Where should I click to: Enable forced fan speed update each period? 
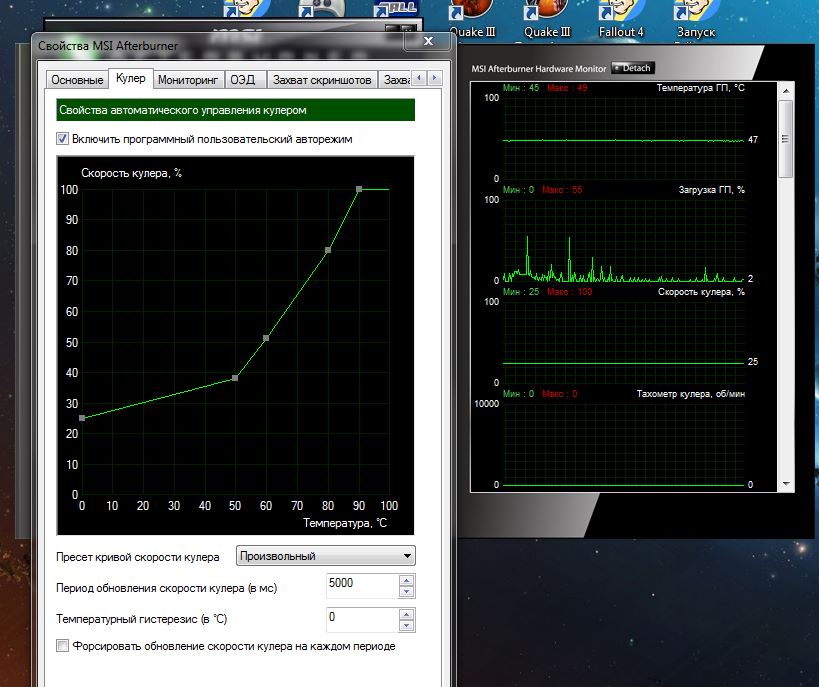point(63,646)
